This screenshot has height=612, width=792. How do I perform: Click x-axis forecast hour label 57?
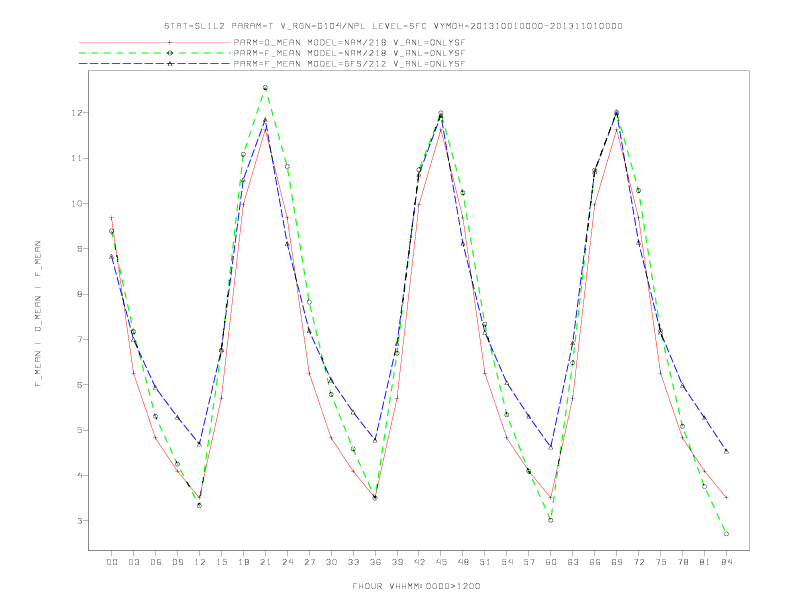click(x=529, y=562)
